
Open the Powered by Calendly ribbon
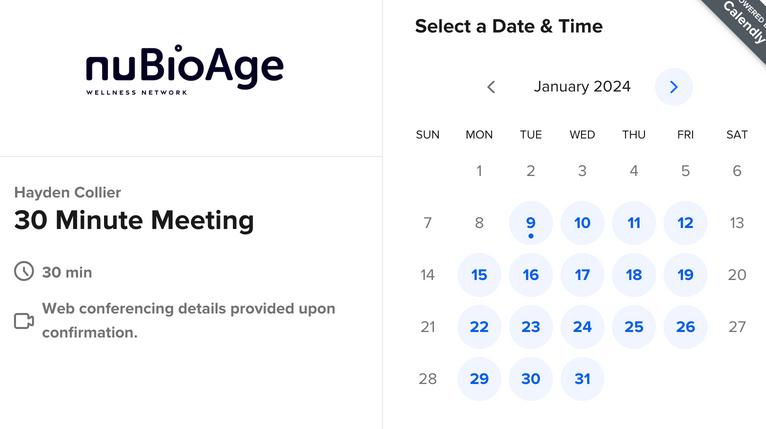point(738,25)
